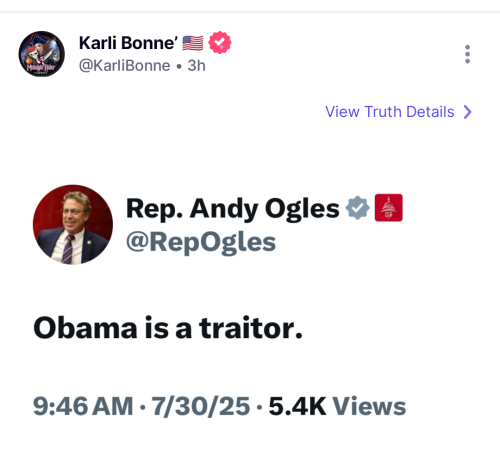Click the 9:46 AM time stamp
The height and width of the screenshot is (456, 500).
83,406
